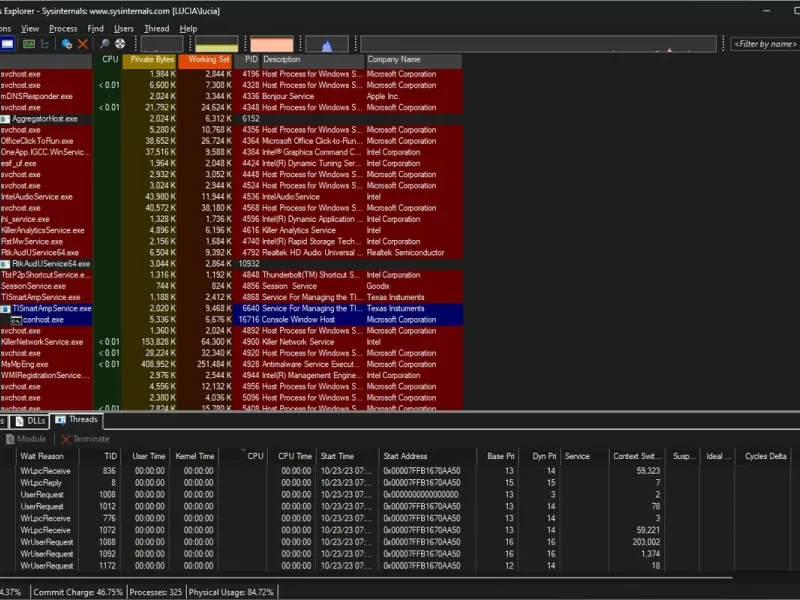Select the SessionService.exe process
This screenshot has width=800, height=600.
231,286
